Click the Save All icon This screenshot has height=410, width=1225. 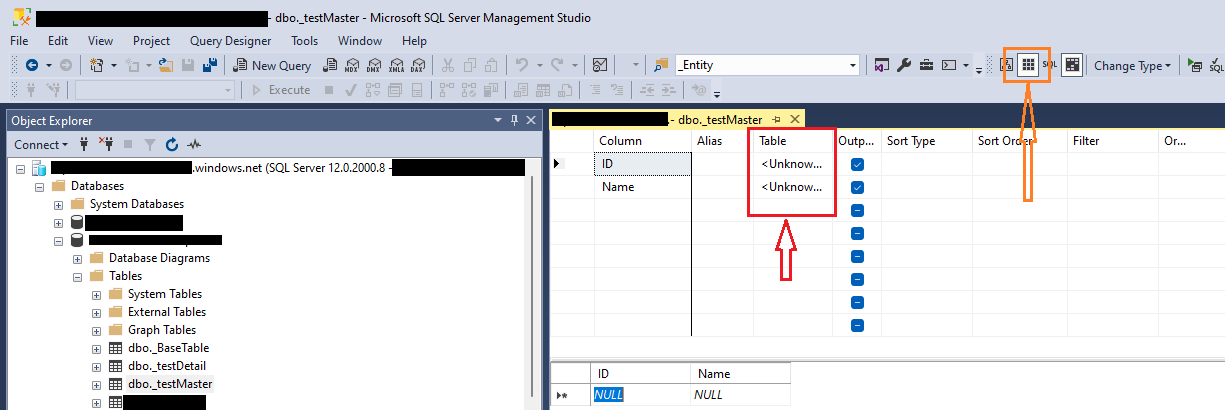210,65
